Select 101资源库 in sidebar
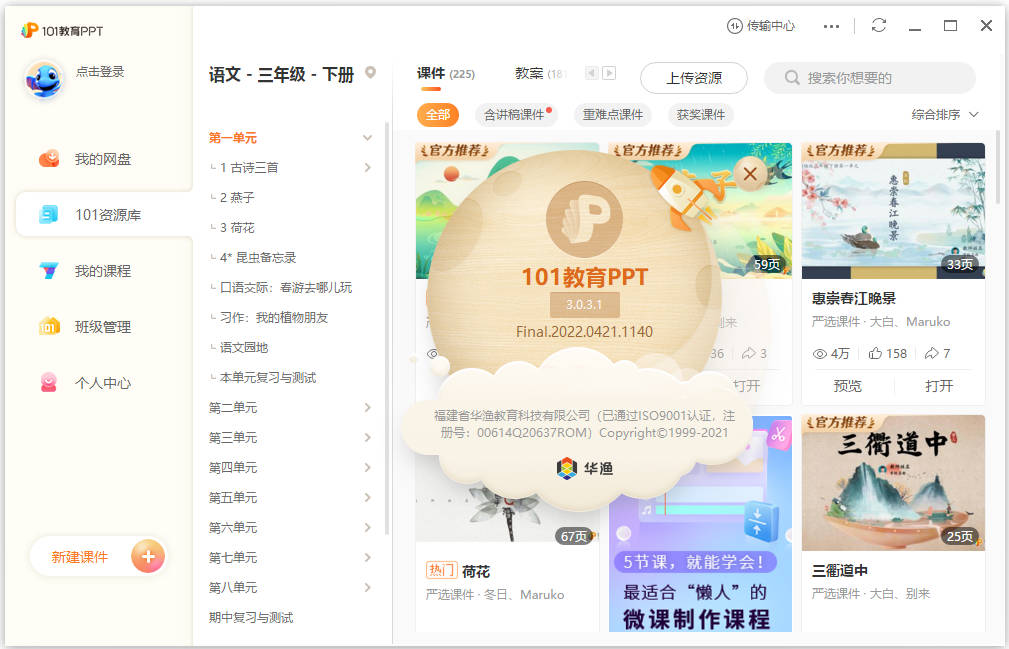This screenshot has width=1009, height=649. pos(104,215)
